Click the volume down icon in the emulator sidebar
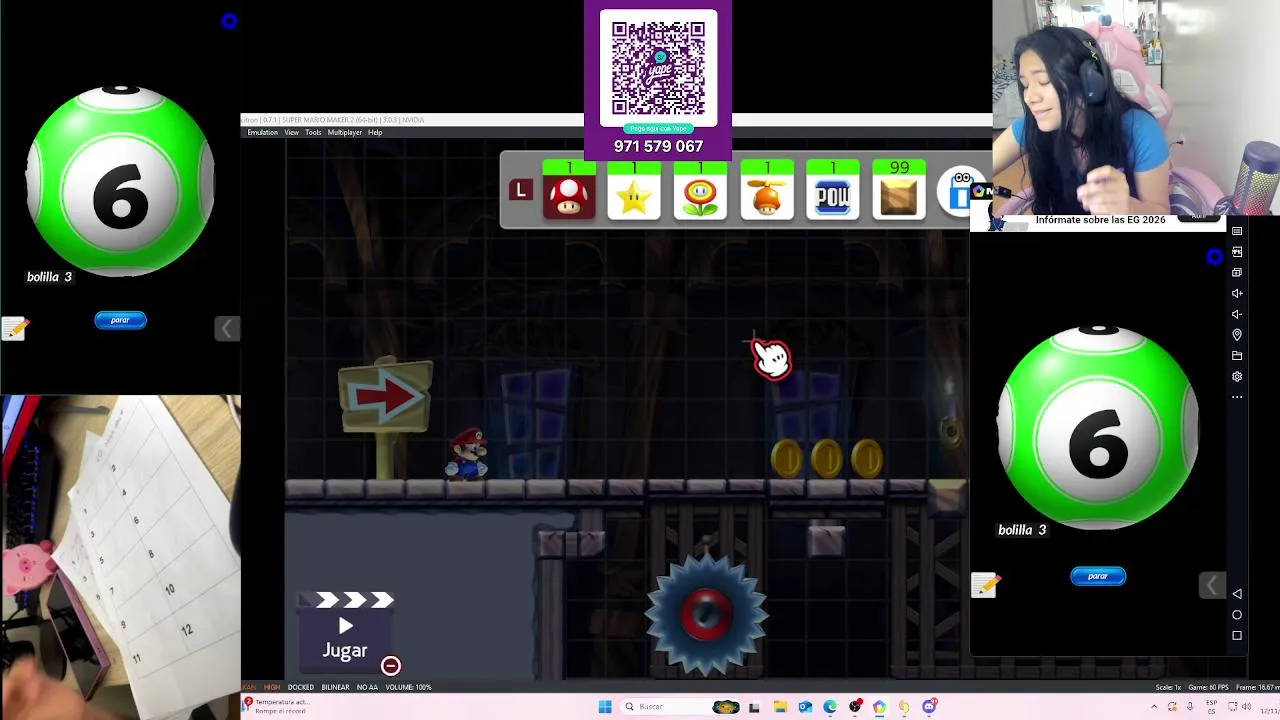 coord(1237,314)
